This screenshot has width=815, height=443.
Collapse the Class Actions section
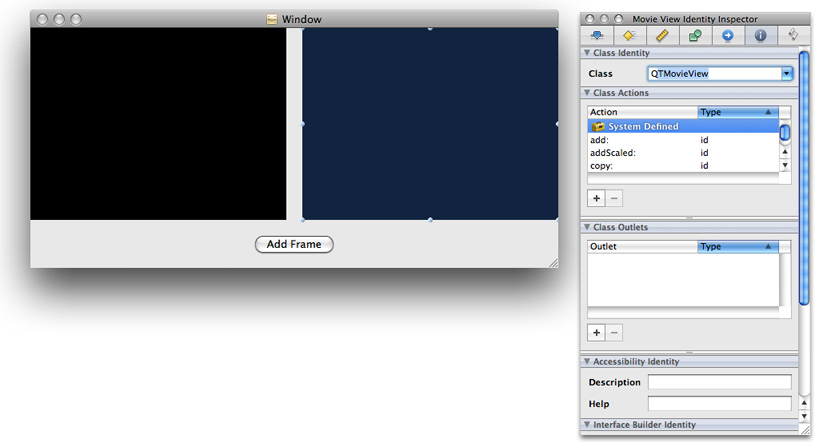point(587,93)
